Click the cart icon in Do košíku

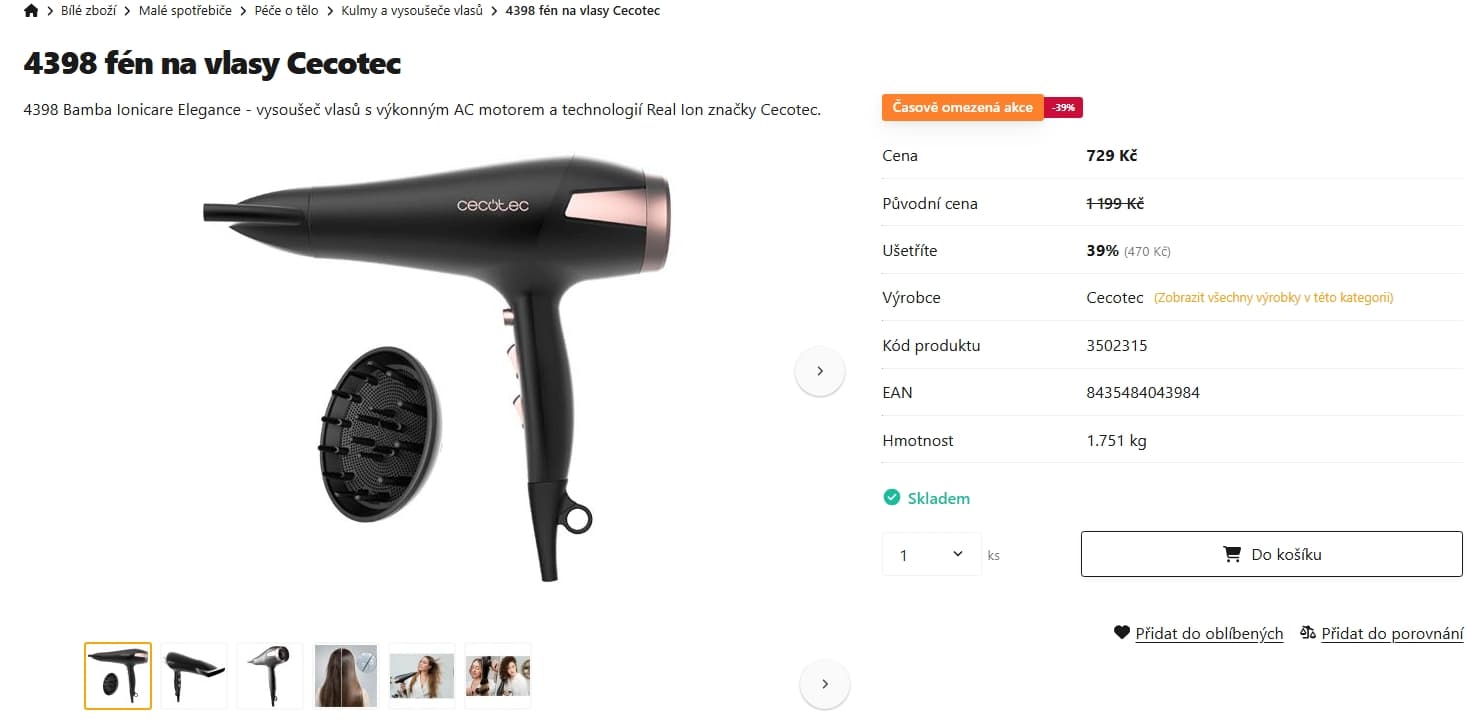pyautogui.click(x=1232, y=554)
